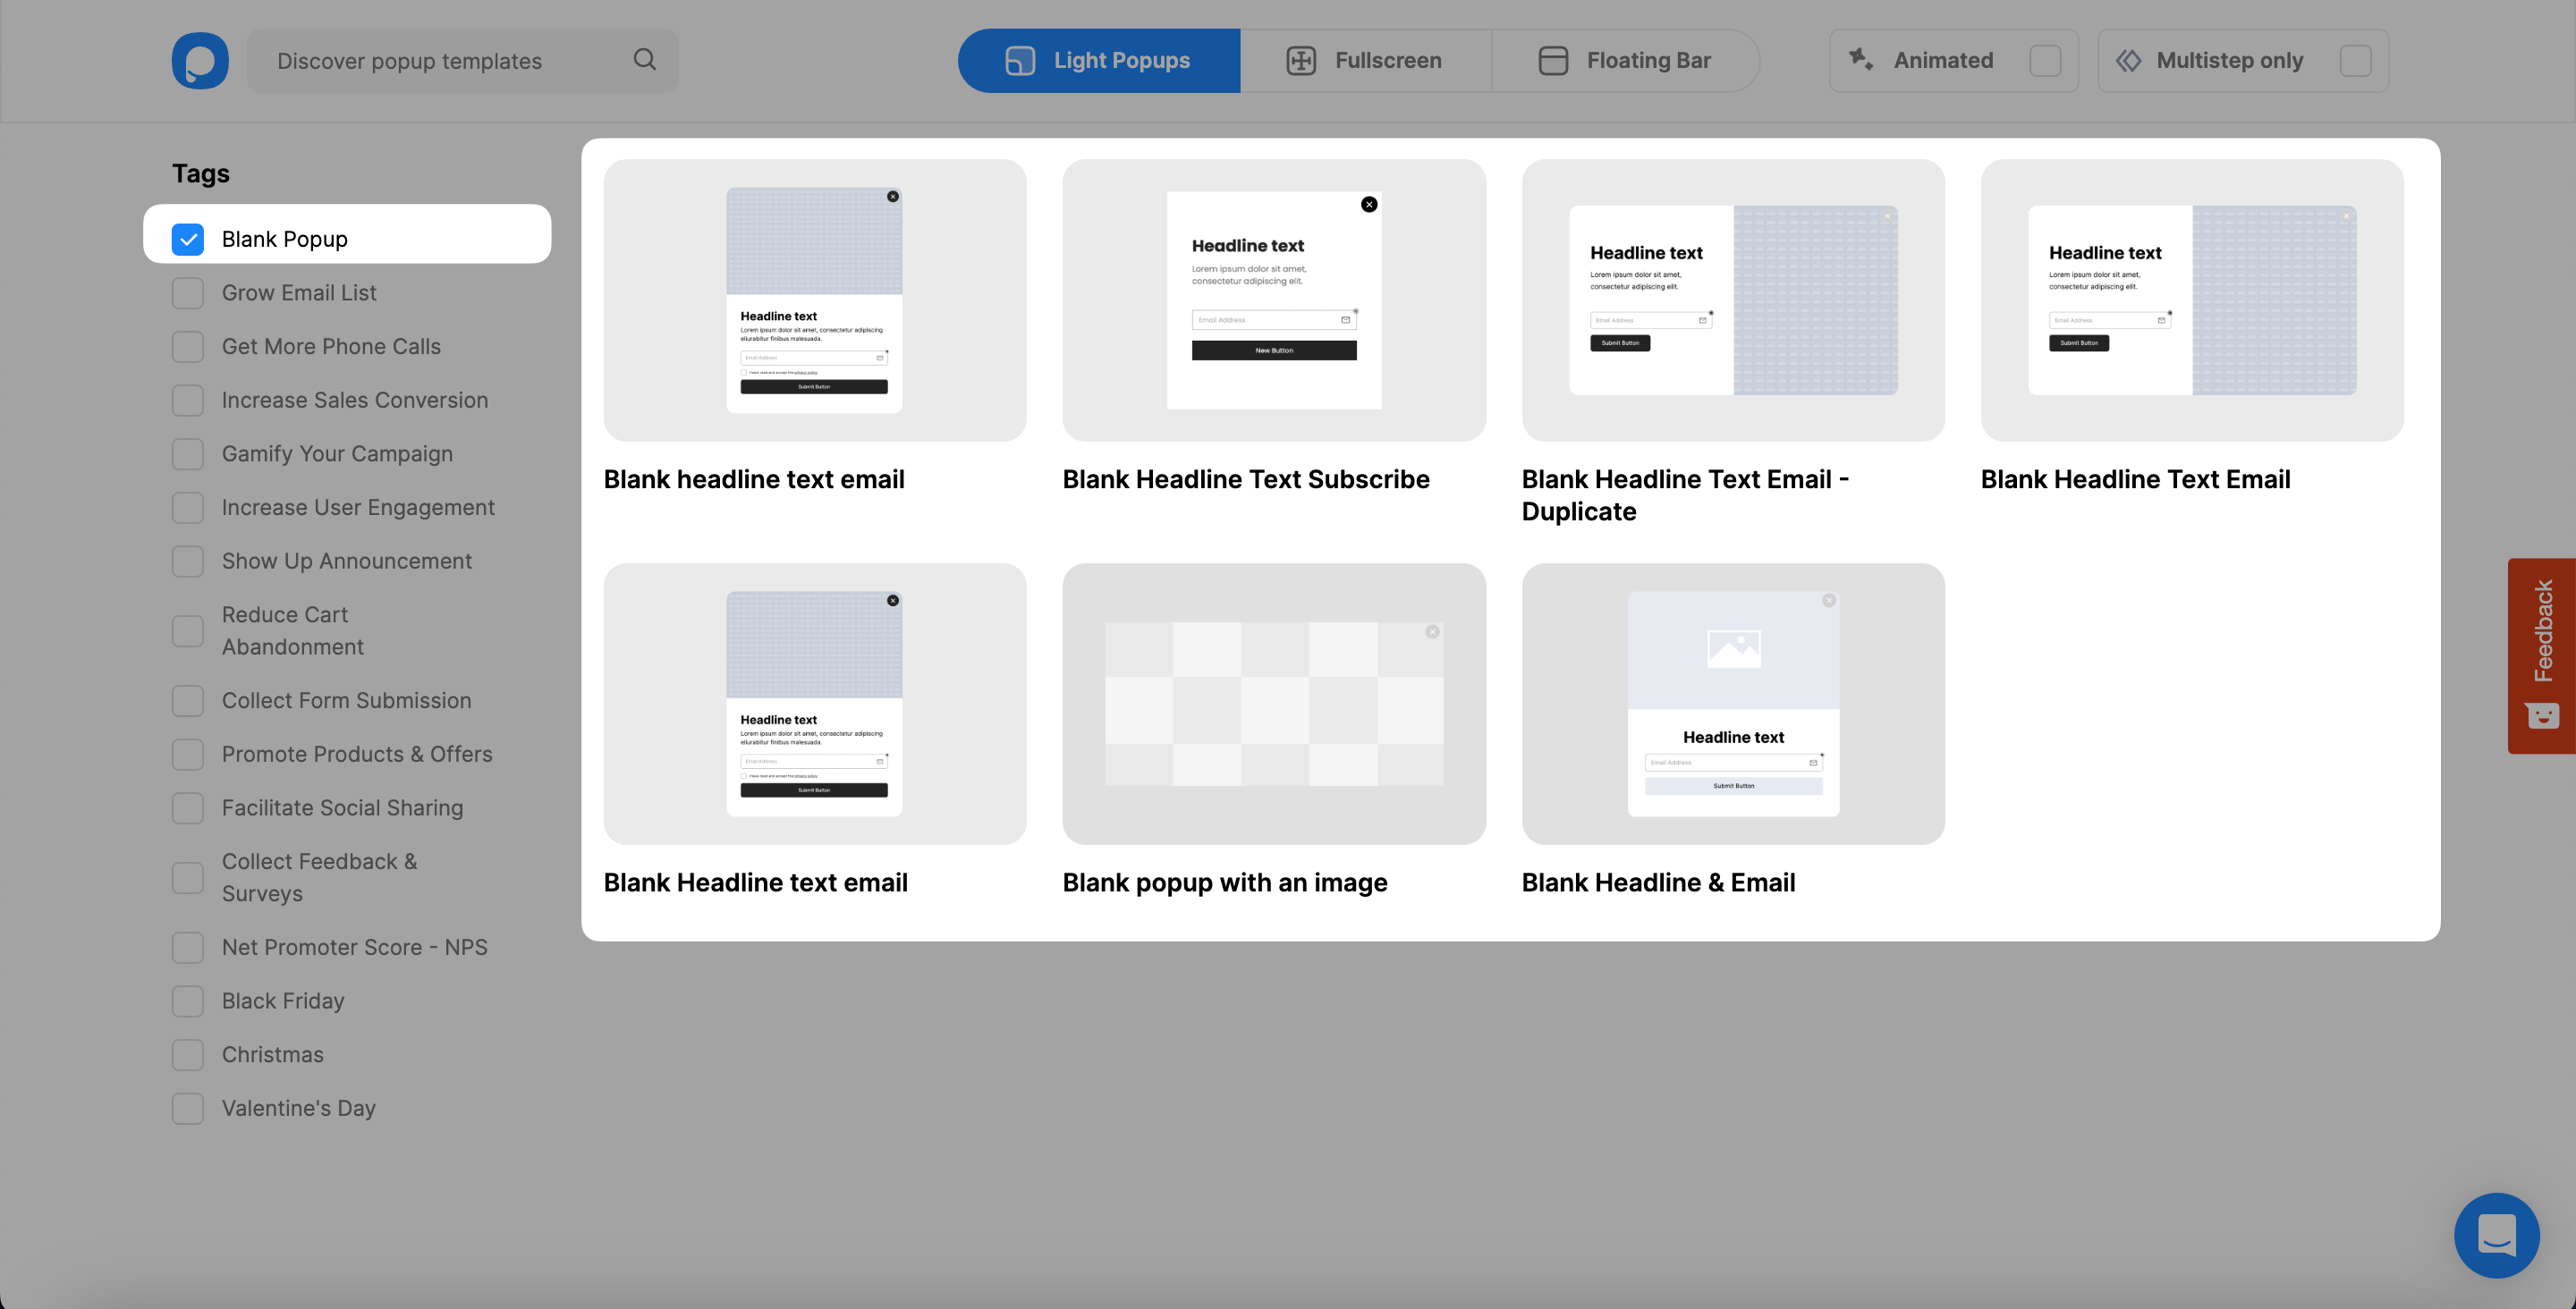This screenshot has width=2576, height=1309.
Task: Open Blank popup with an image template
Action: click(1273, 704)
